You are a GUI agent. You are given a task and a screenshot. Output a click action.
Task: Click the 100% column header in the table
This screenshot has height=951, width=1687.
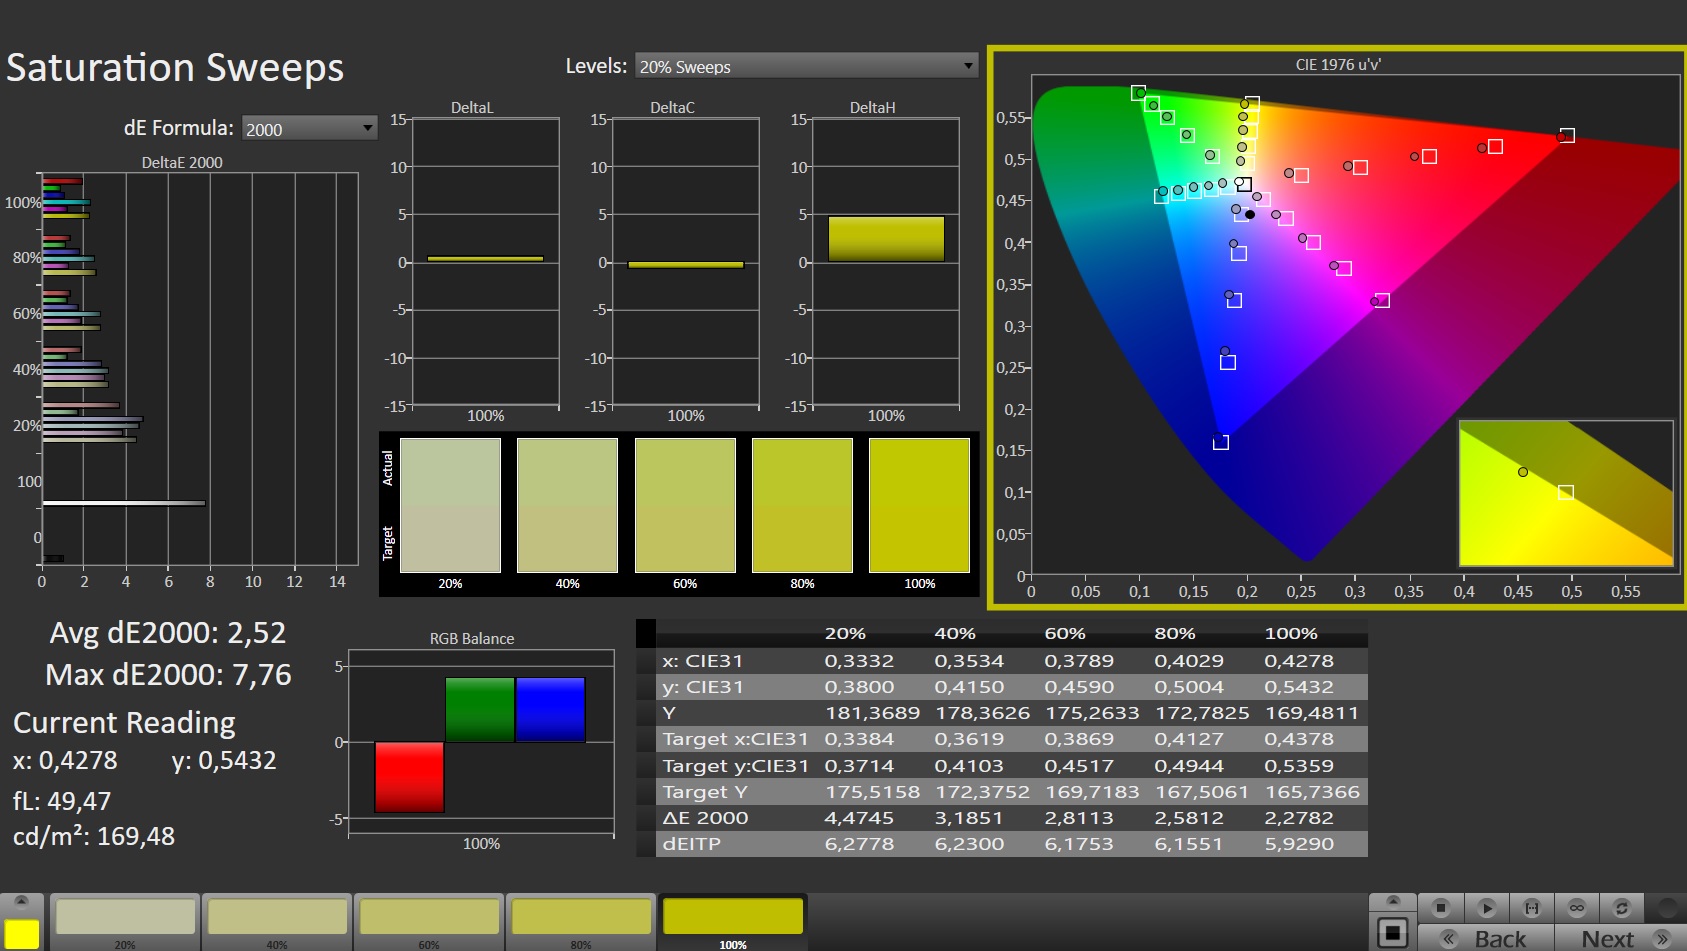coord(1291,633)
